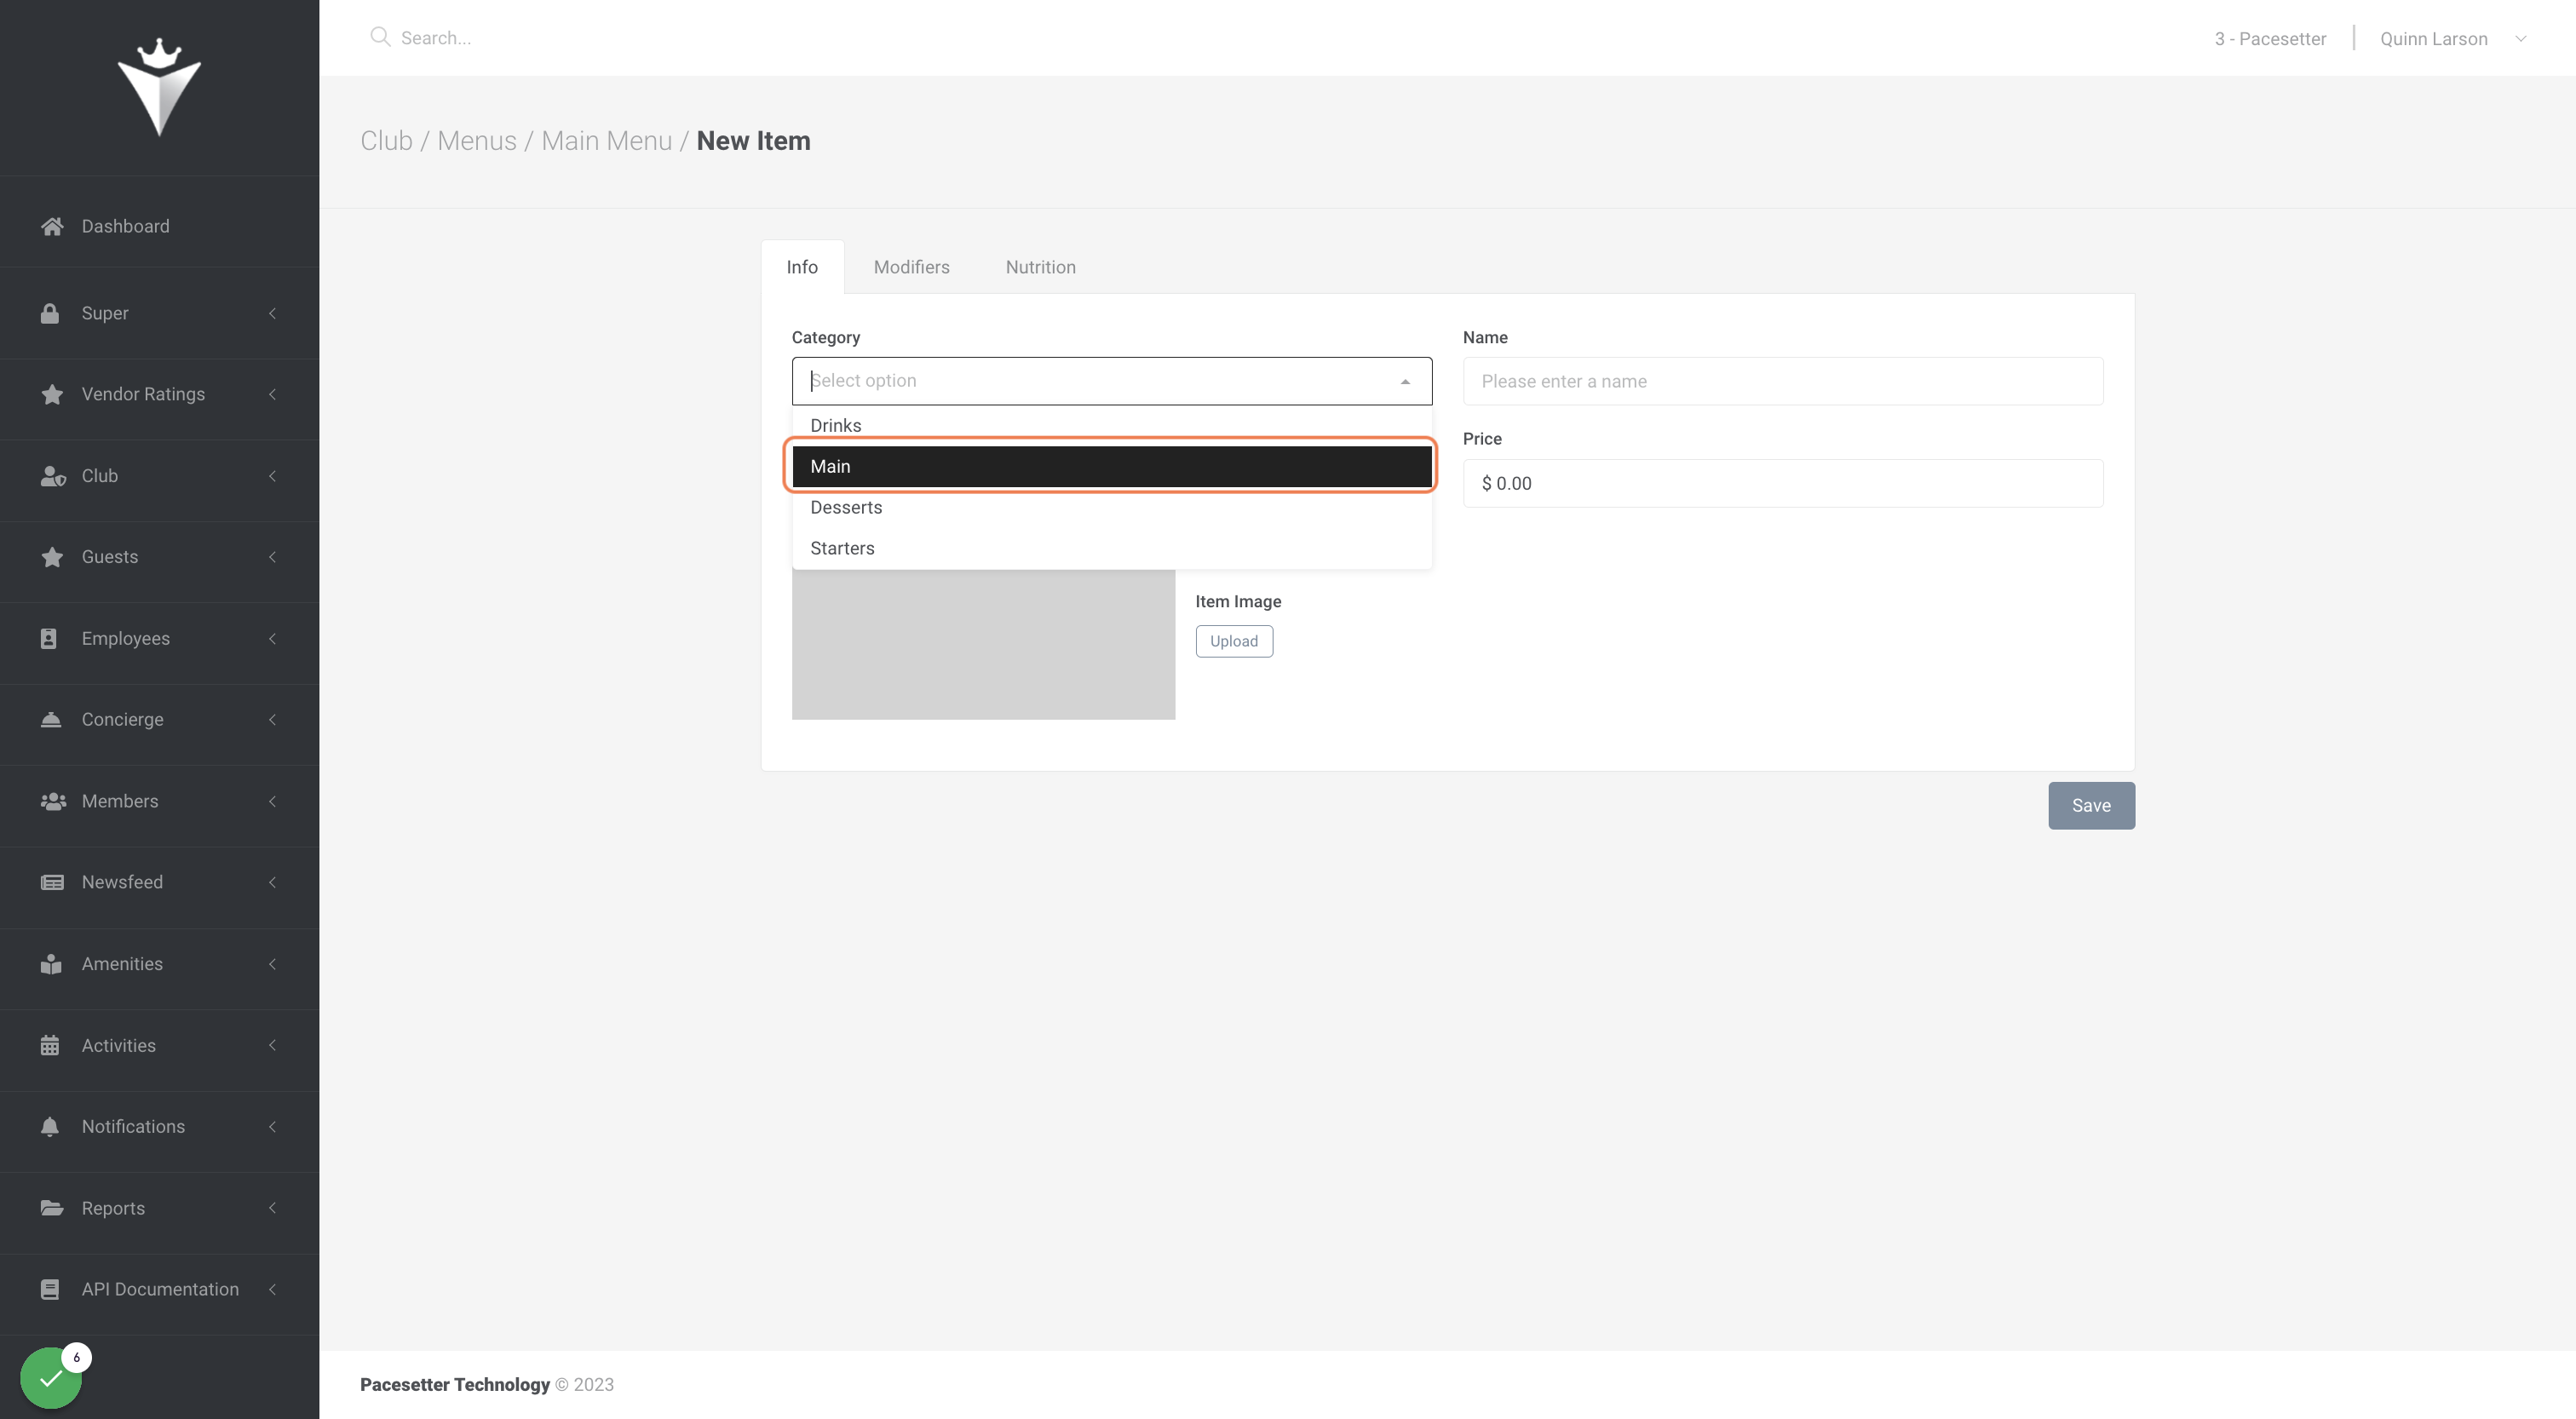This screenshot has height=1419, width=2576.
Task: Choose Main from category options
Action: (x=1112, y=467)
